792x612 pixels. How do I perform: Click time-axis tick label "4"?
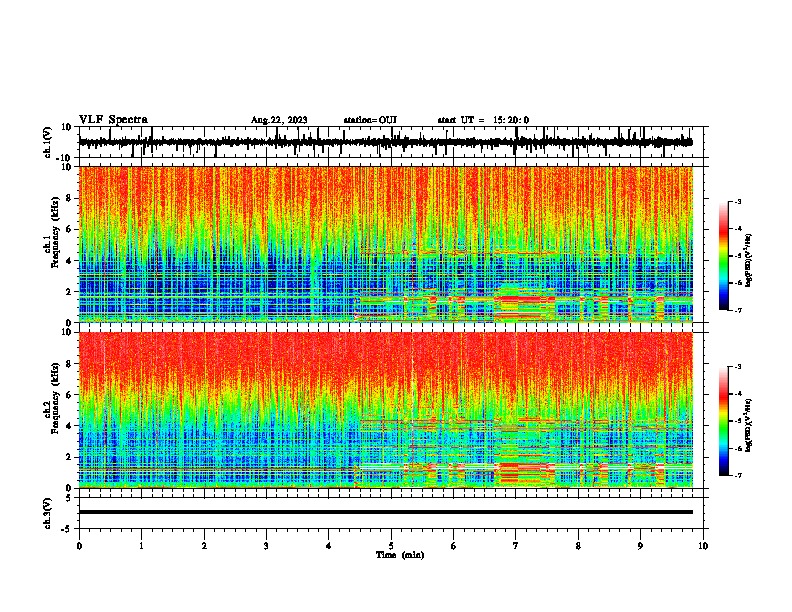point(329,546)
